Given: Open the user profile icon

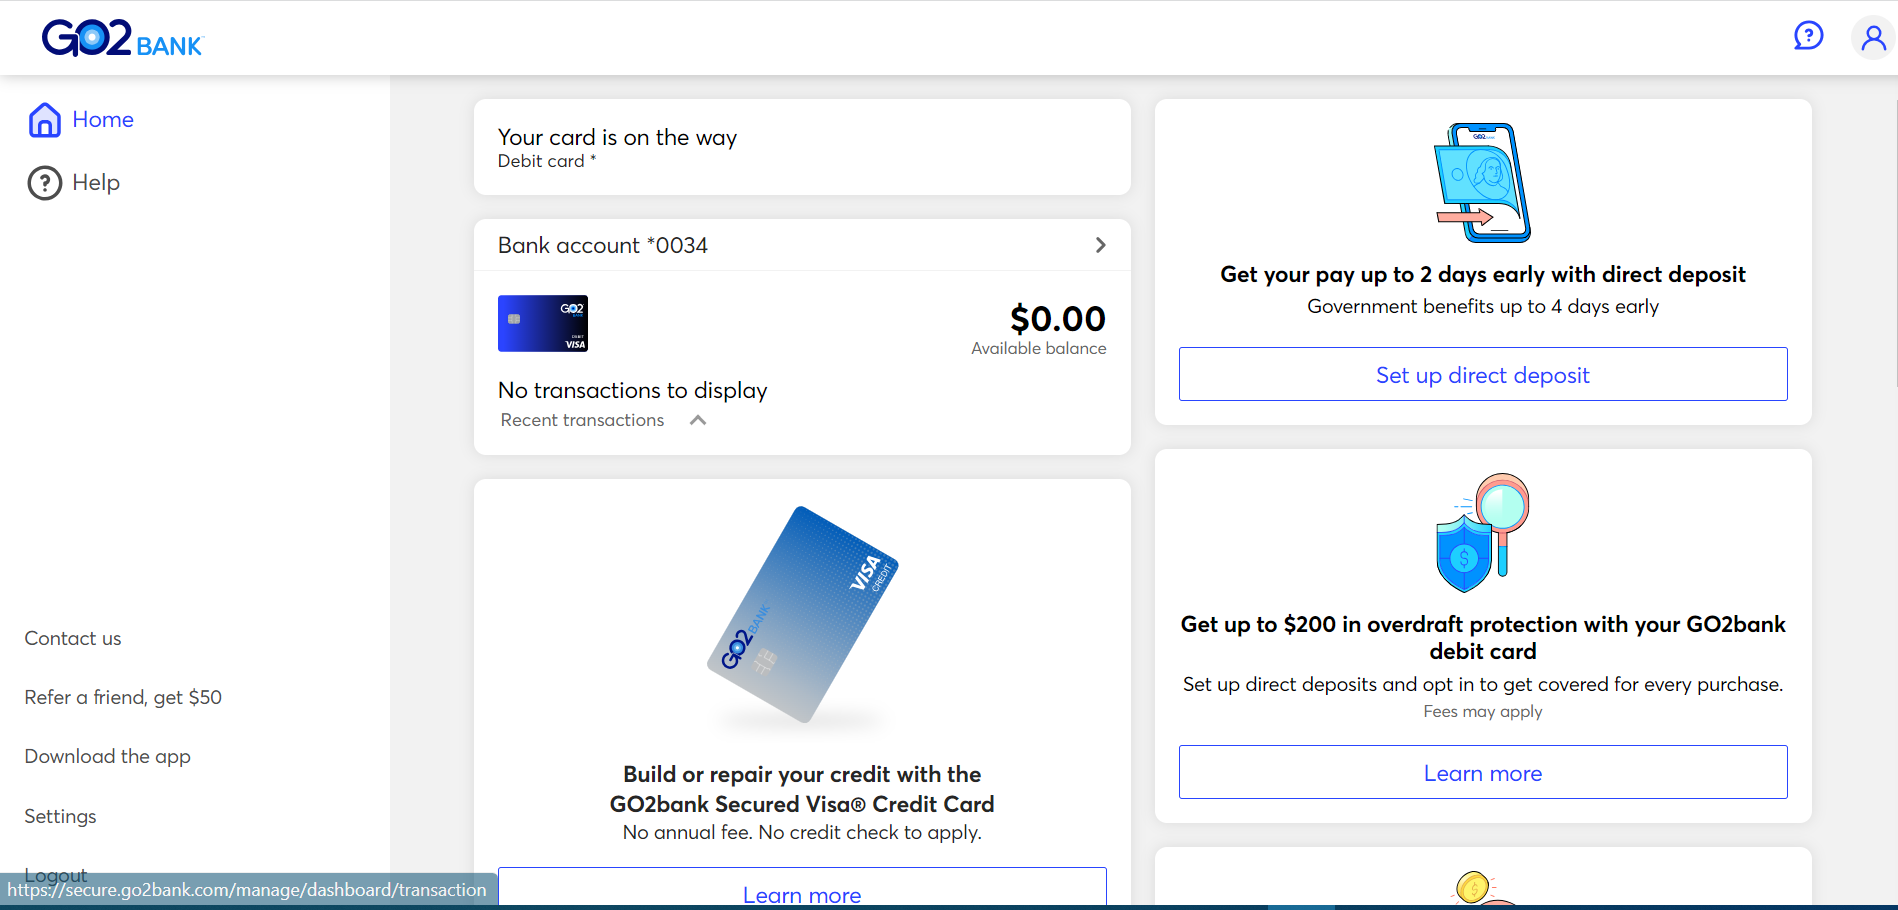Looking at the screenshot, I should (1873, 38).
